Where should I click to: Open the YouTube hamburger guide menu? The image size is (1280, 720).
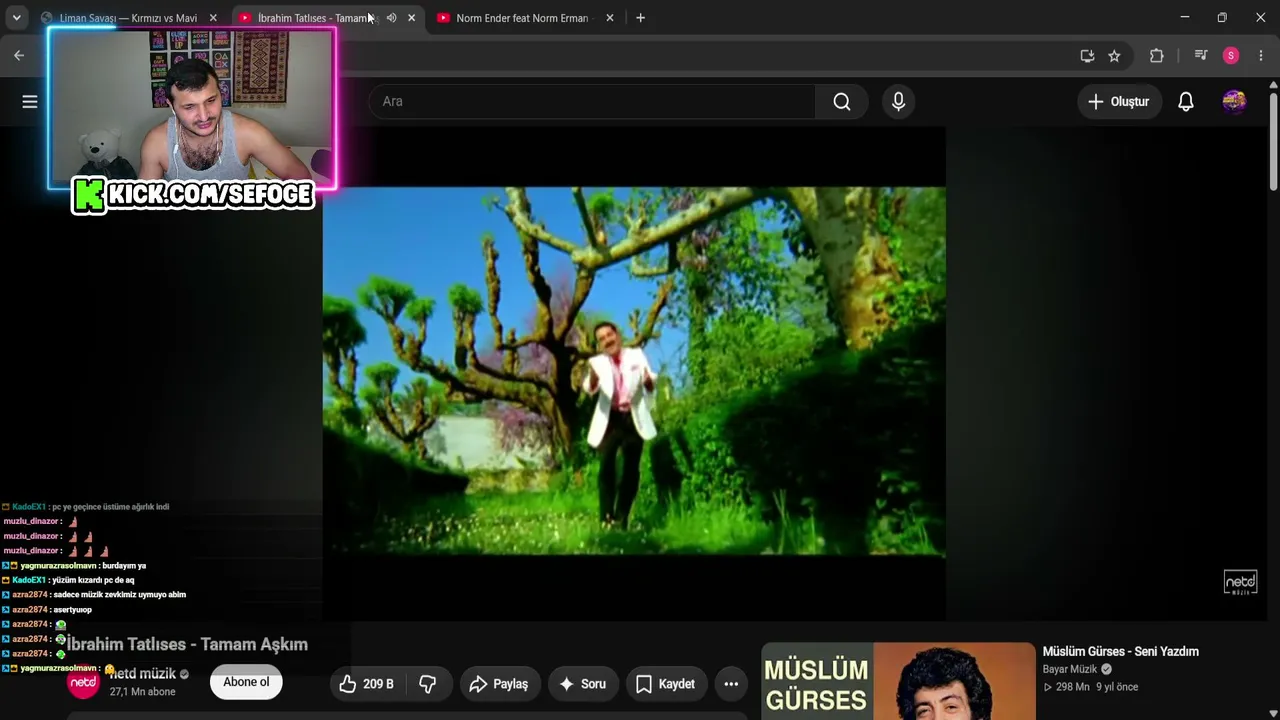(30, 101)
